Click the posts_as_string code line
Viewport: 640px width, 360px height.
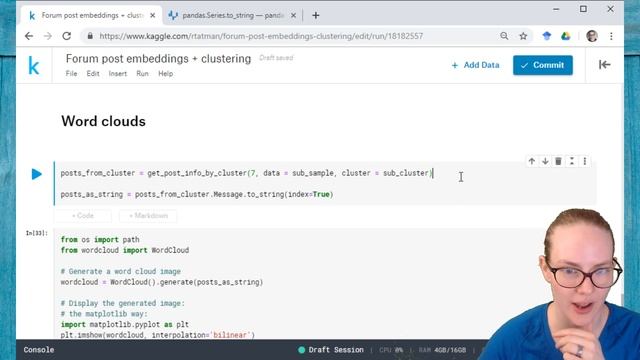[x=197, y=194]
